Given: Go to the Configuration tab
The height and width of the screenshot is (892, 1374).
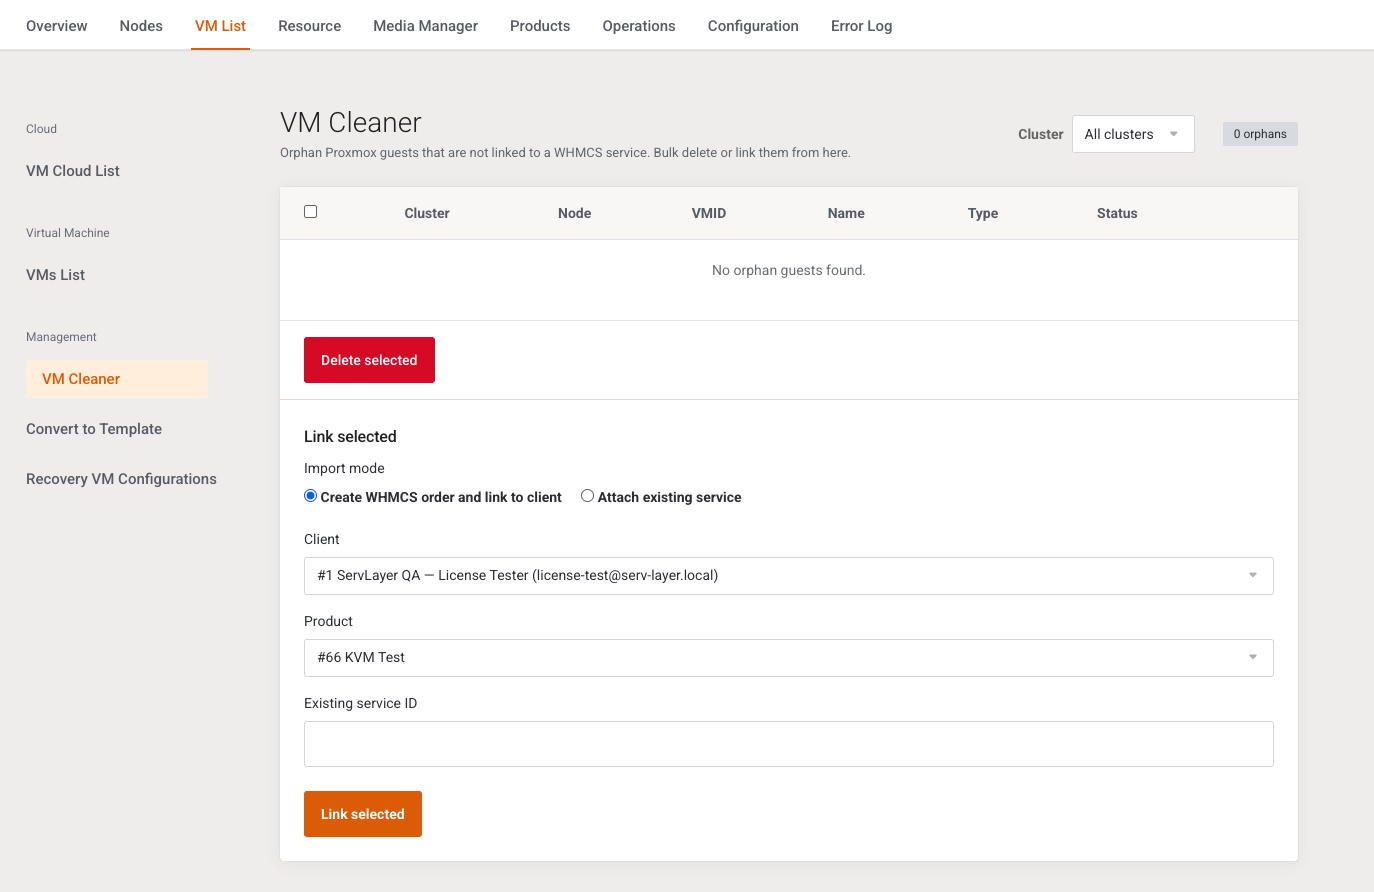Looking at the screenshot, I should [x=753, y=26].
